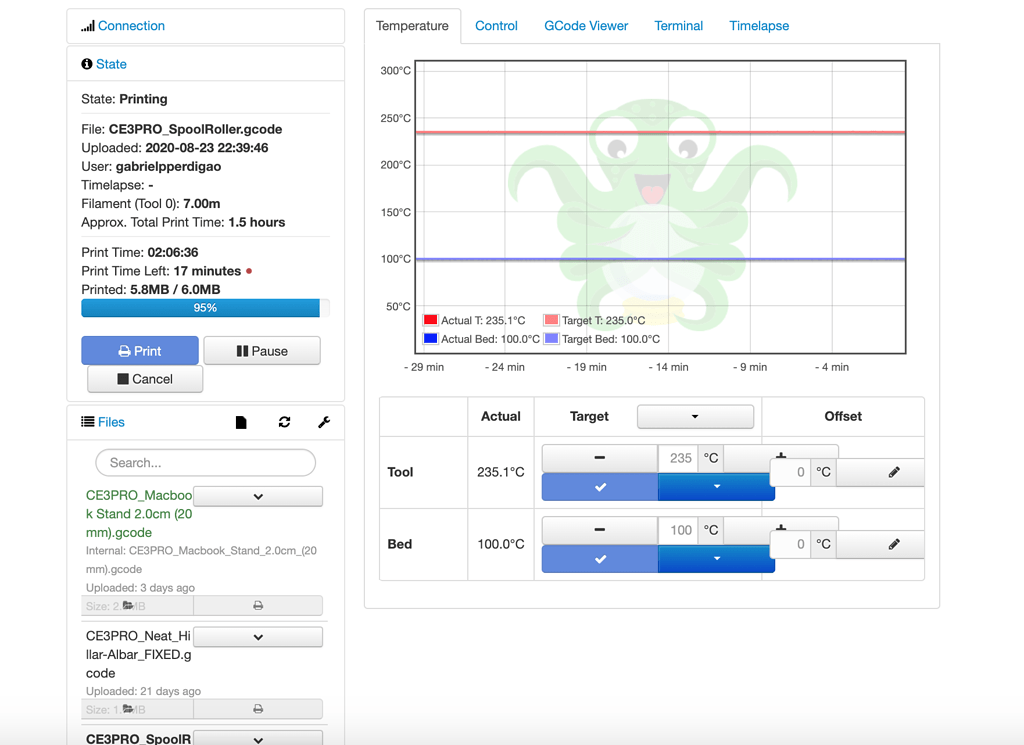Viewport: 1024px width, 745px height.
Task: Toggle the document filter icon in Files panel
Action: [x=241, y=422]
